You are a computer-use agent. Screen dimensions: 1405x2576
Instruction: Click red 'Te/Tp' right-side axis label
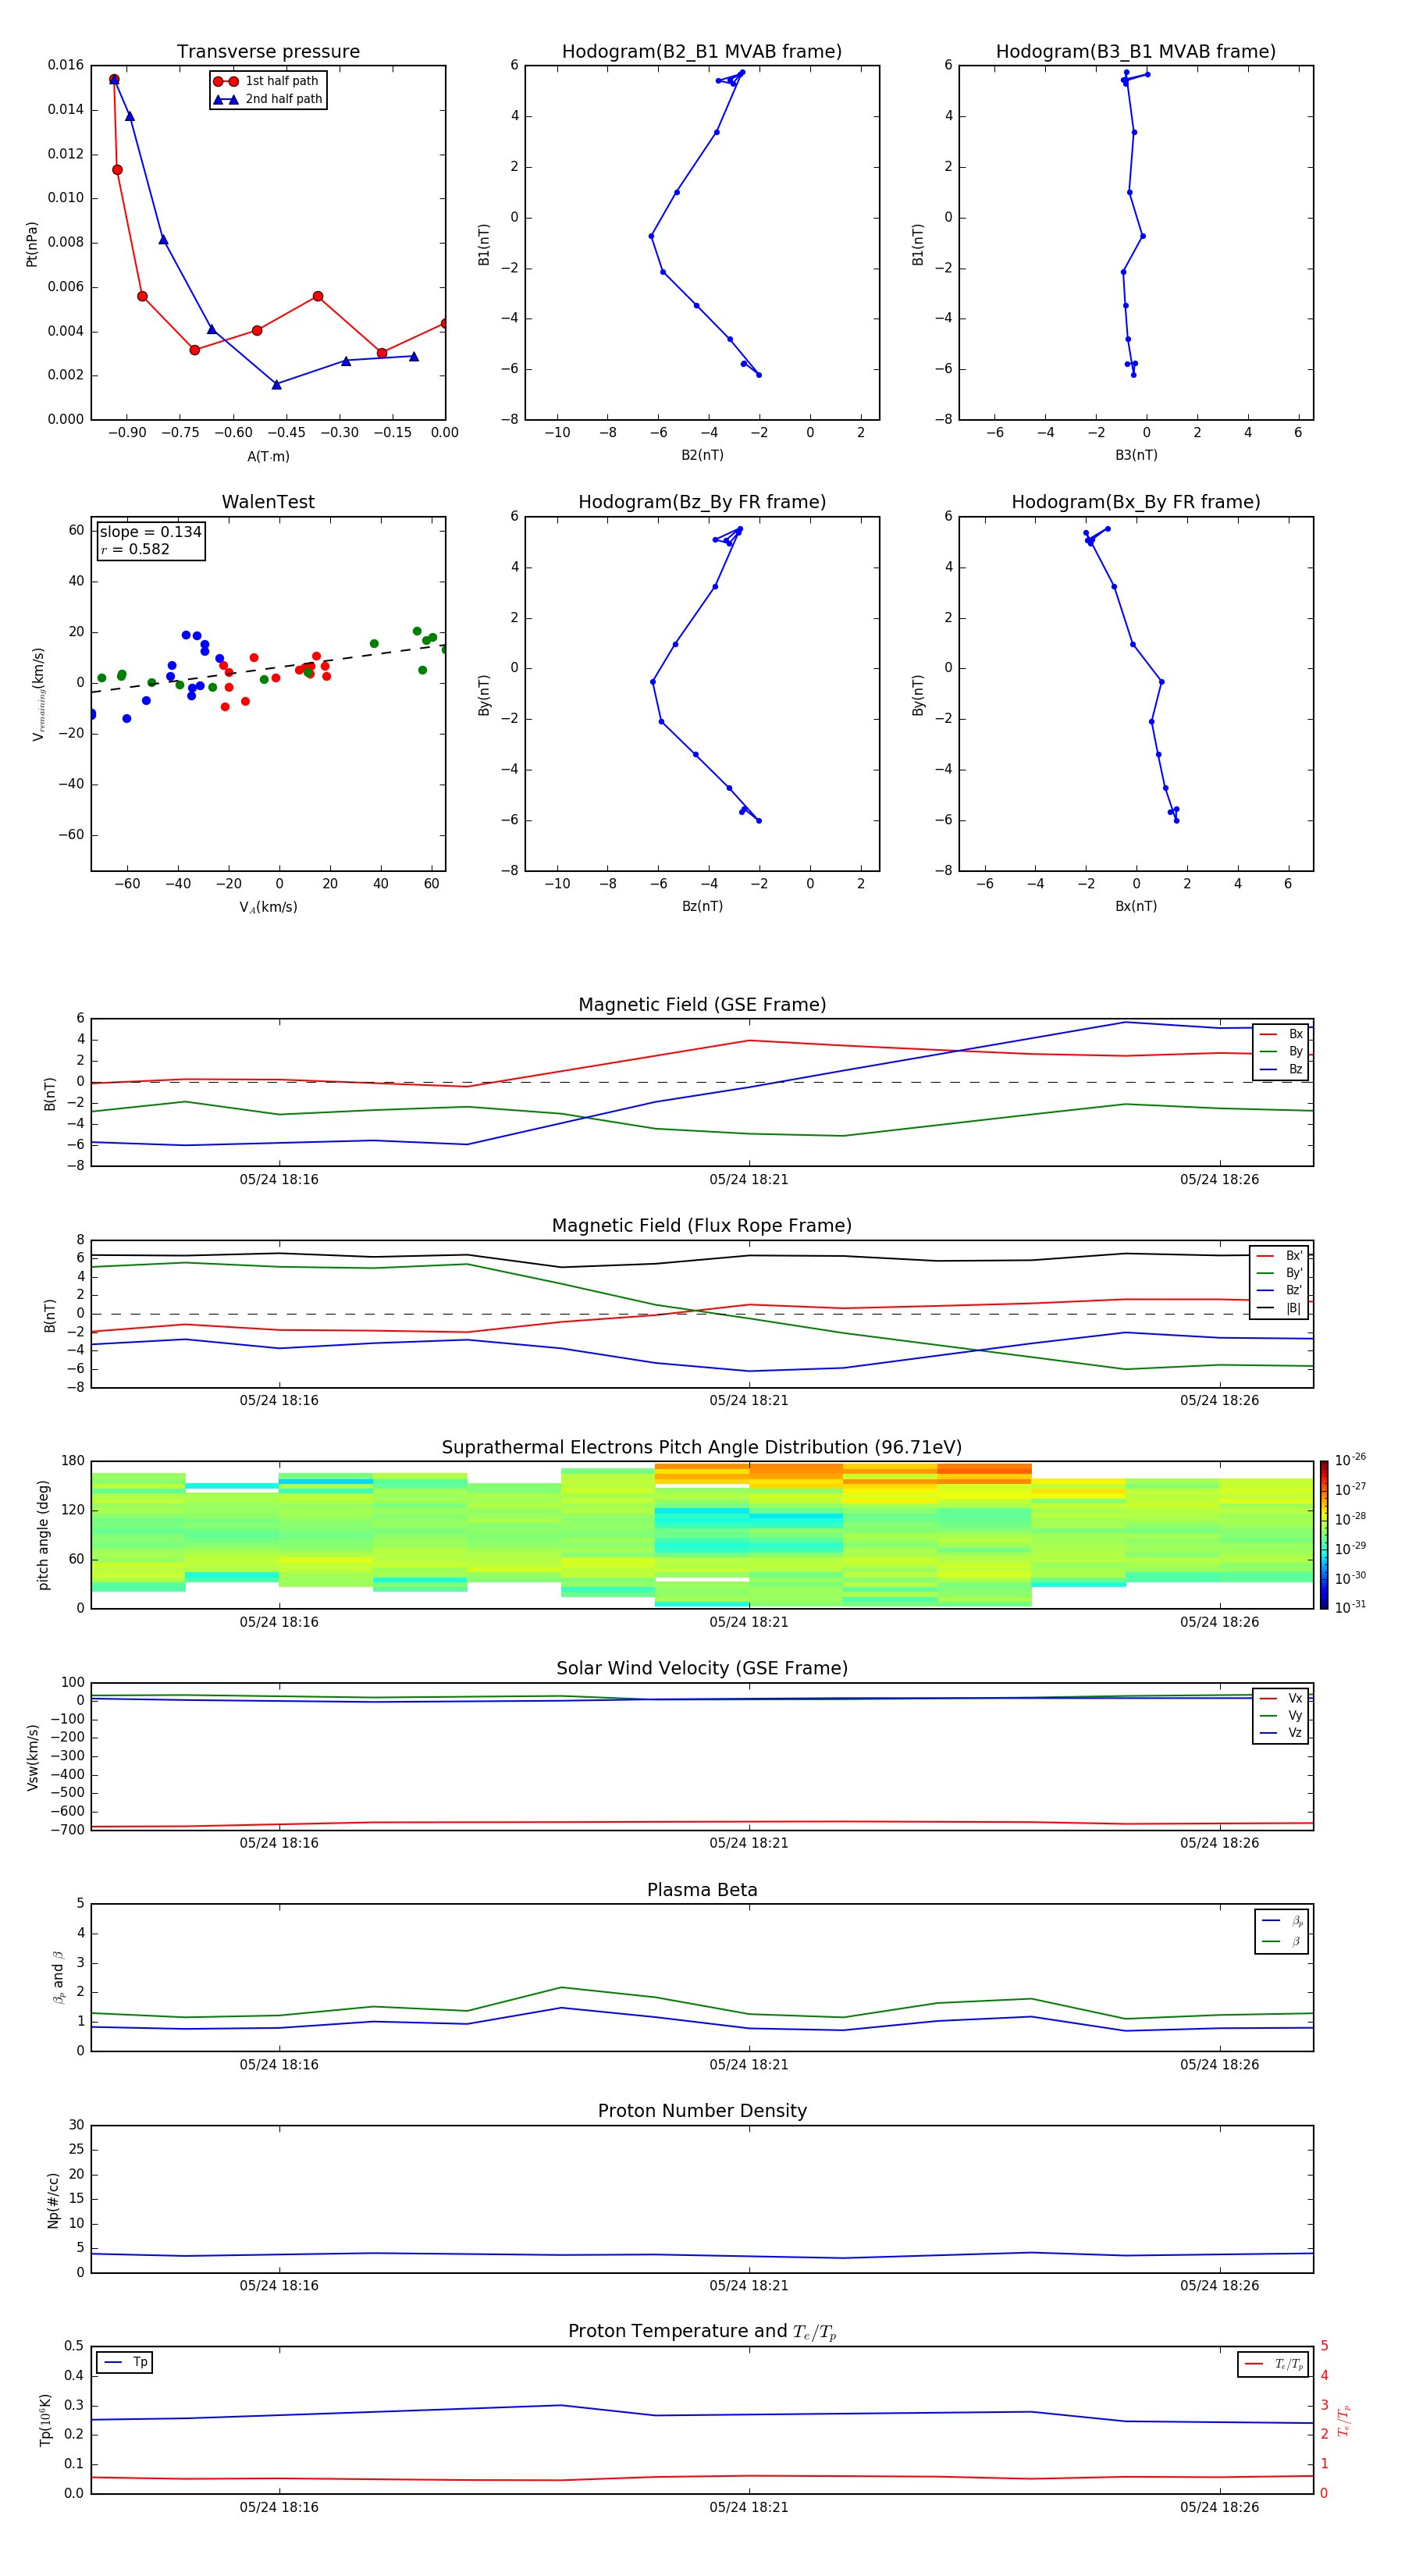click(1343, 2420)
